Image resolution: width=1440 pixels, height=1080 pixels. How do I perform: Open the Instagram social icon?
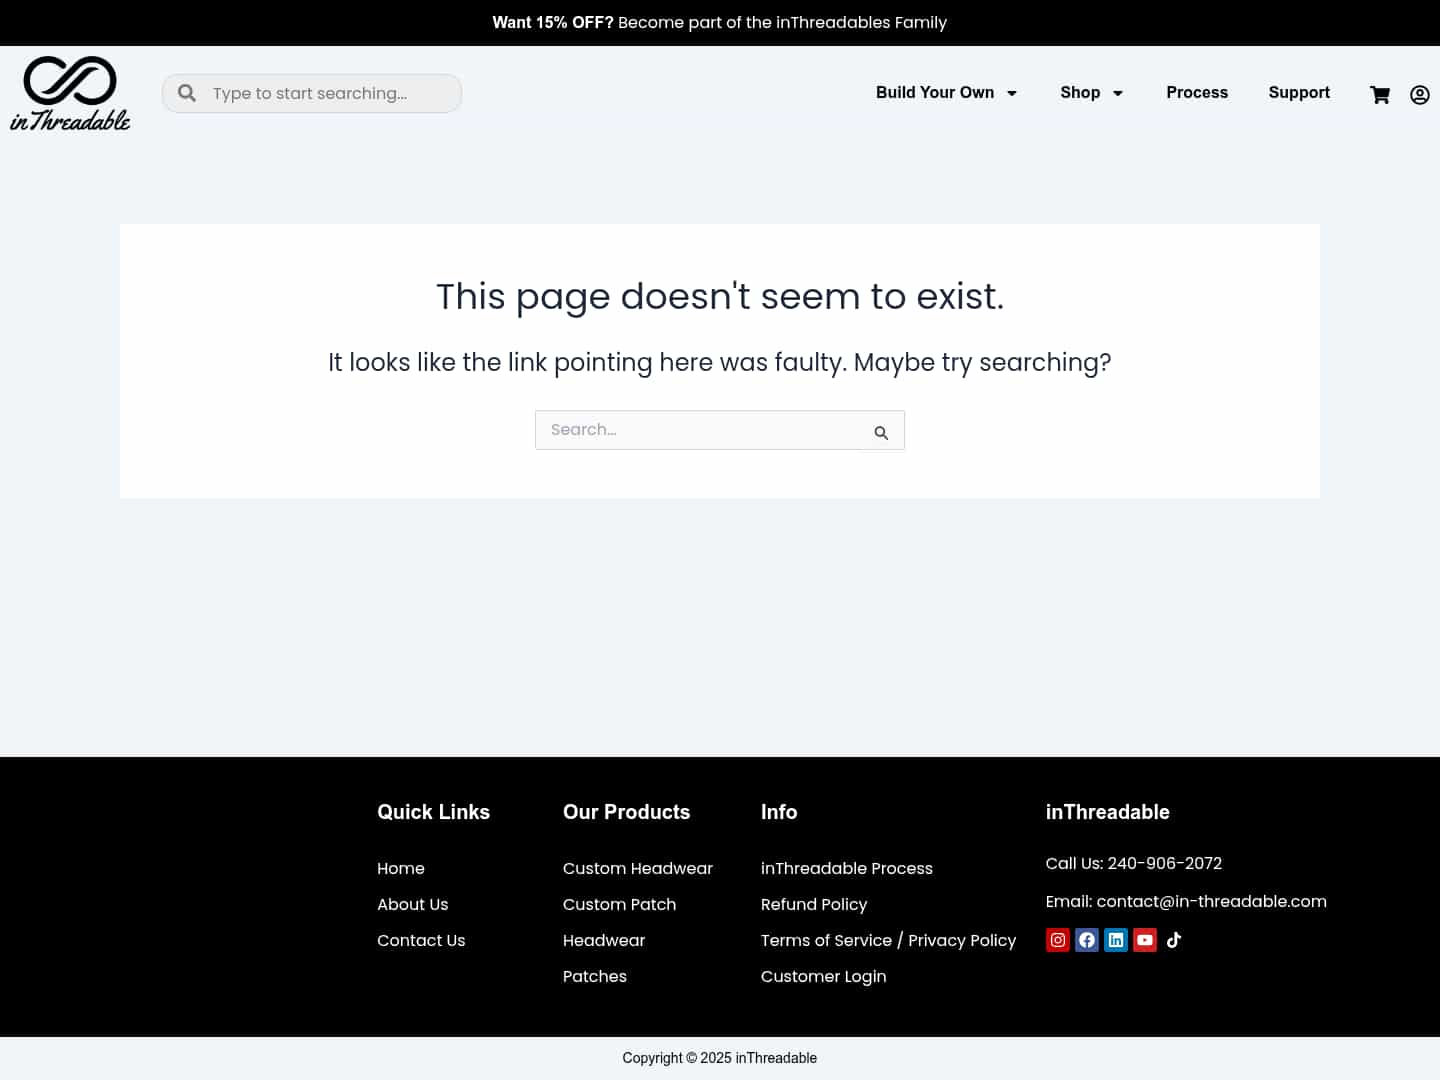click(1058, 940)
